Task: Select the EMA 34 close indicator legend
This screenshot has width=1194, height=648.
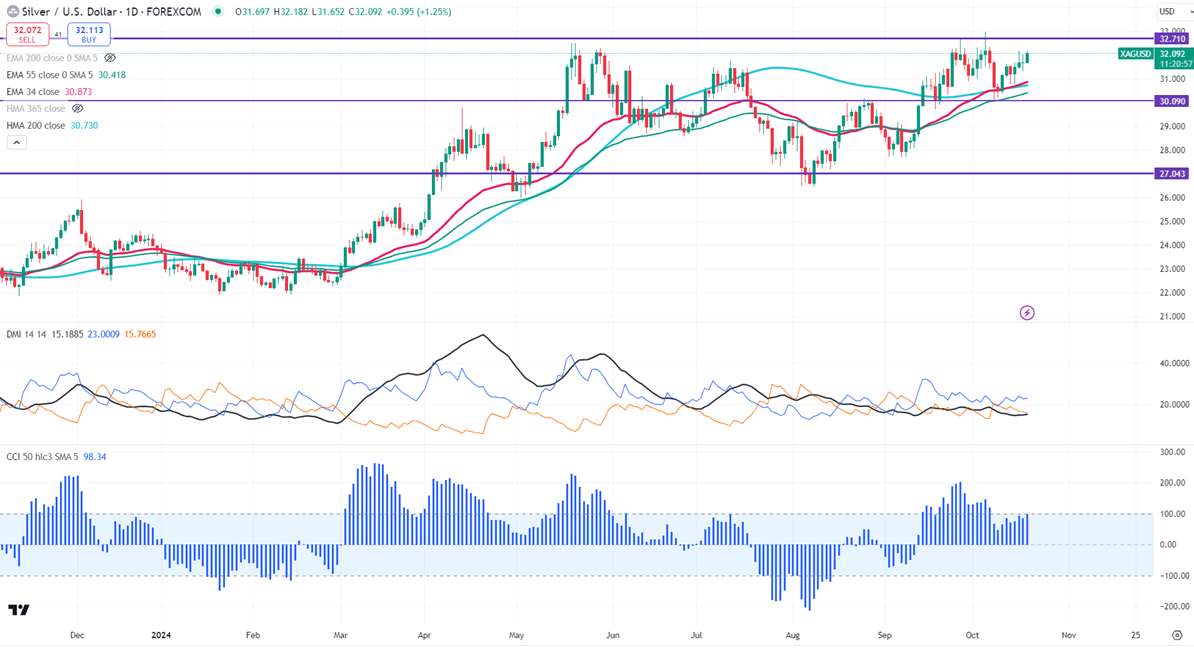Action: click(x=49, y=91)
